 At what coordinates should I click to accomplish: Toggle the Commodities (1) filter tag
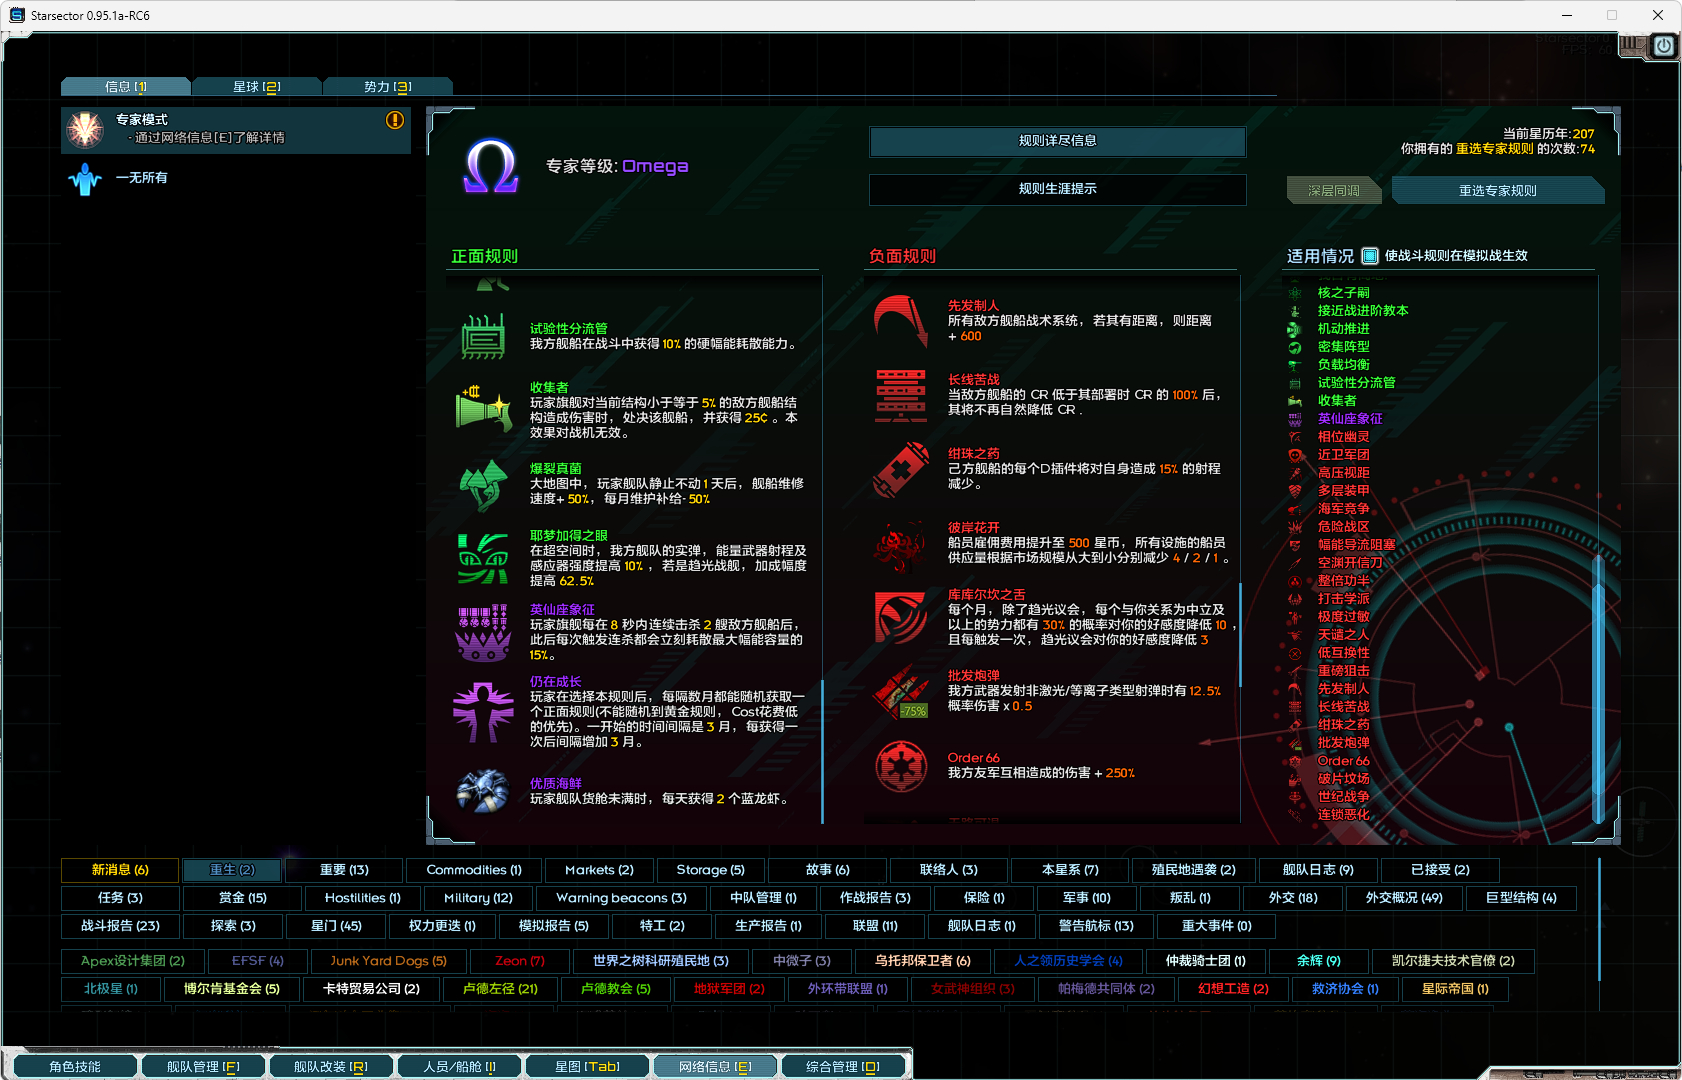pyautogui.click(x=474, y=870)
